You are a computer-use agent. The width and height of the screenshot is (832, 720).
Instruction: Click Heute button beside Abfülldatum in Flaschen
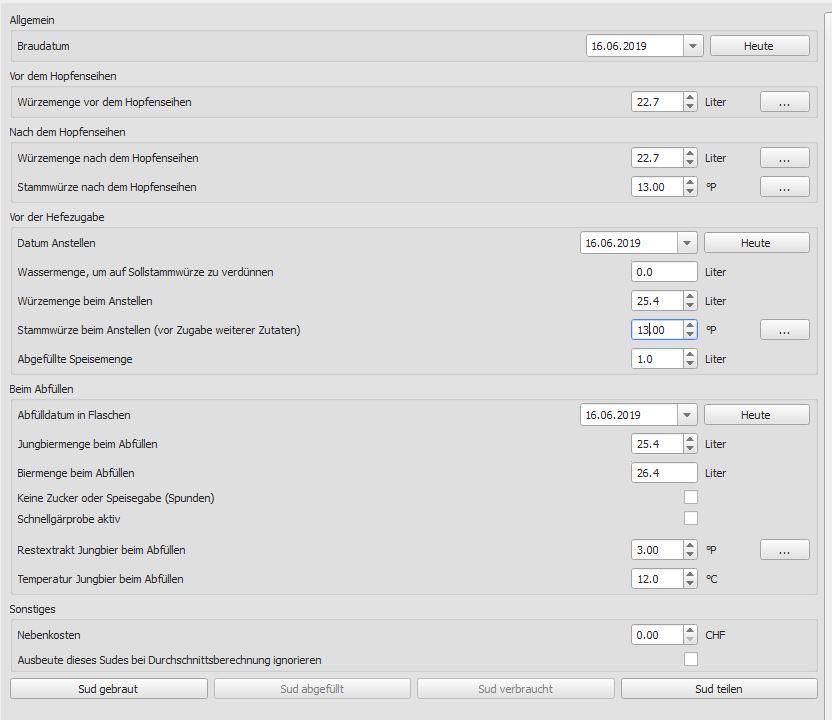point(755,415)
